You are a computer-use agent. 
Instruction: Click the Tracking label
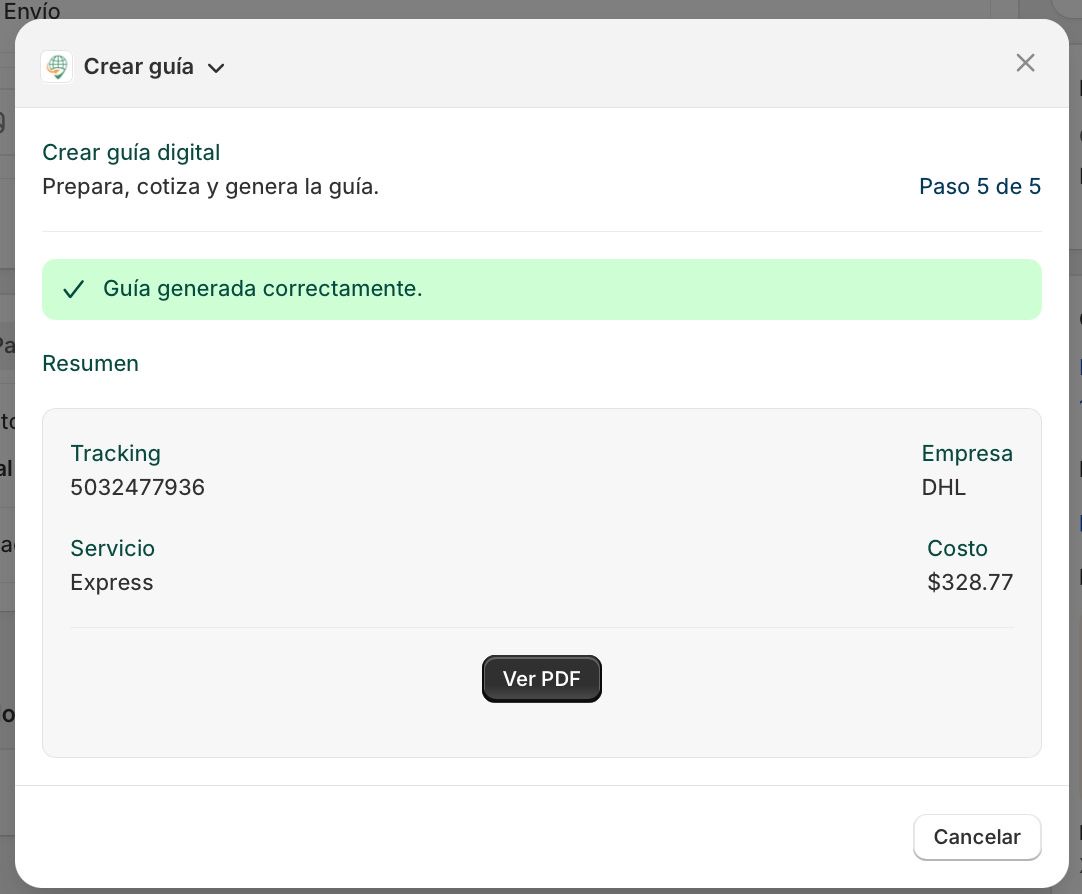coord(115,453)
